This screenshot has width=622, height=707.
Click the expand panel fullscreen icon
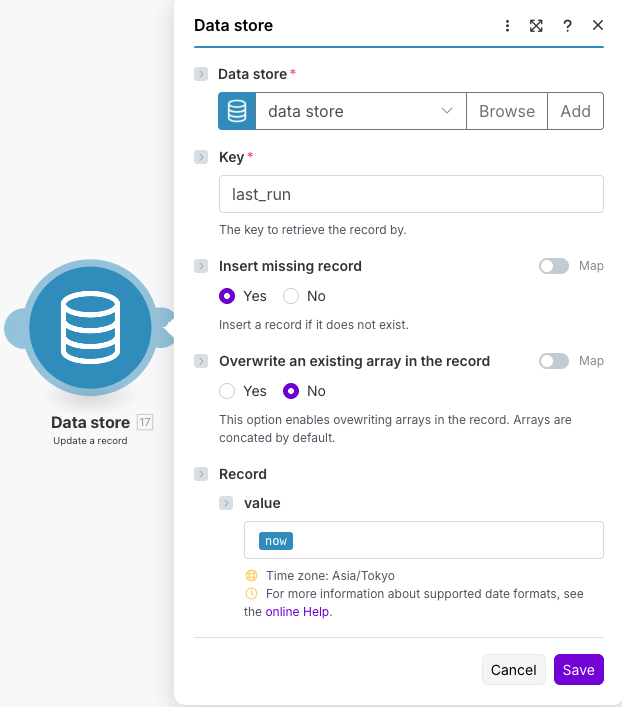coord(536,26)
